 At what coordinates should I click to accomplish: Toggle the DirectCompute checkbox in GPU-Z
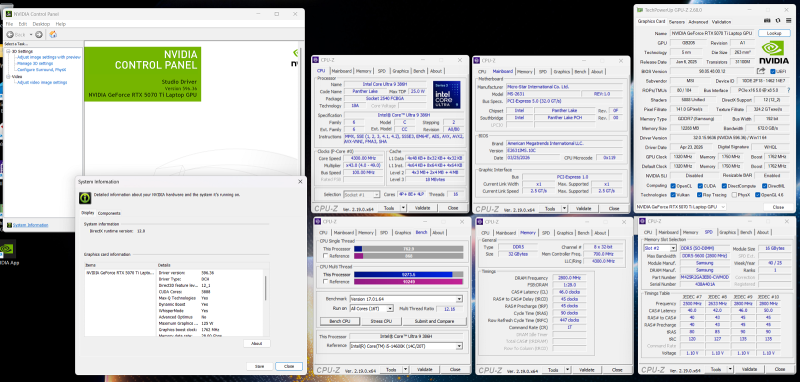[724, 186]
